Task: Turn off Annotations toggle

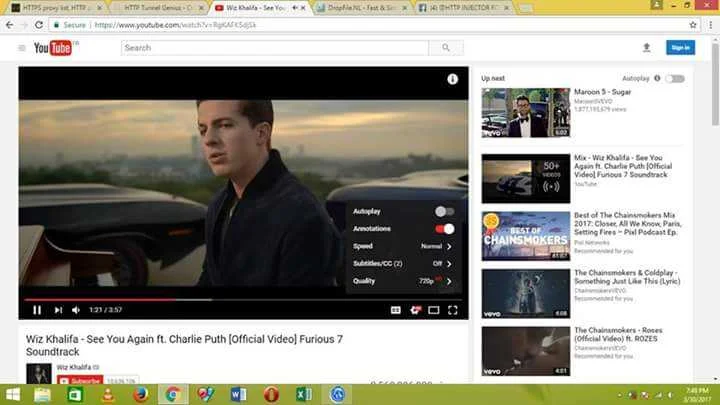Action: click(x=444, y=229)
